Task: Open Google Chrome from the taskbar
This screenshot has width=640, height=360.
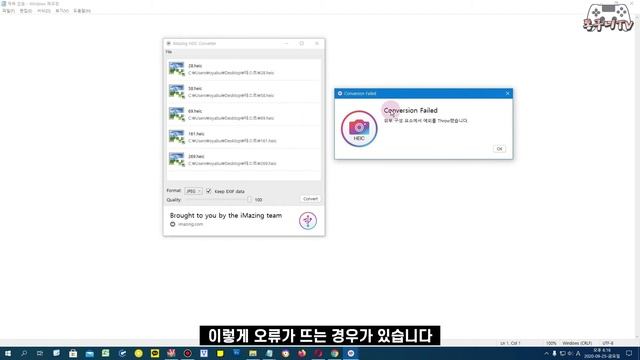Action: point(335,353)
